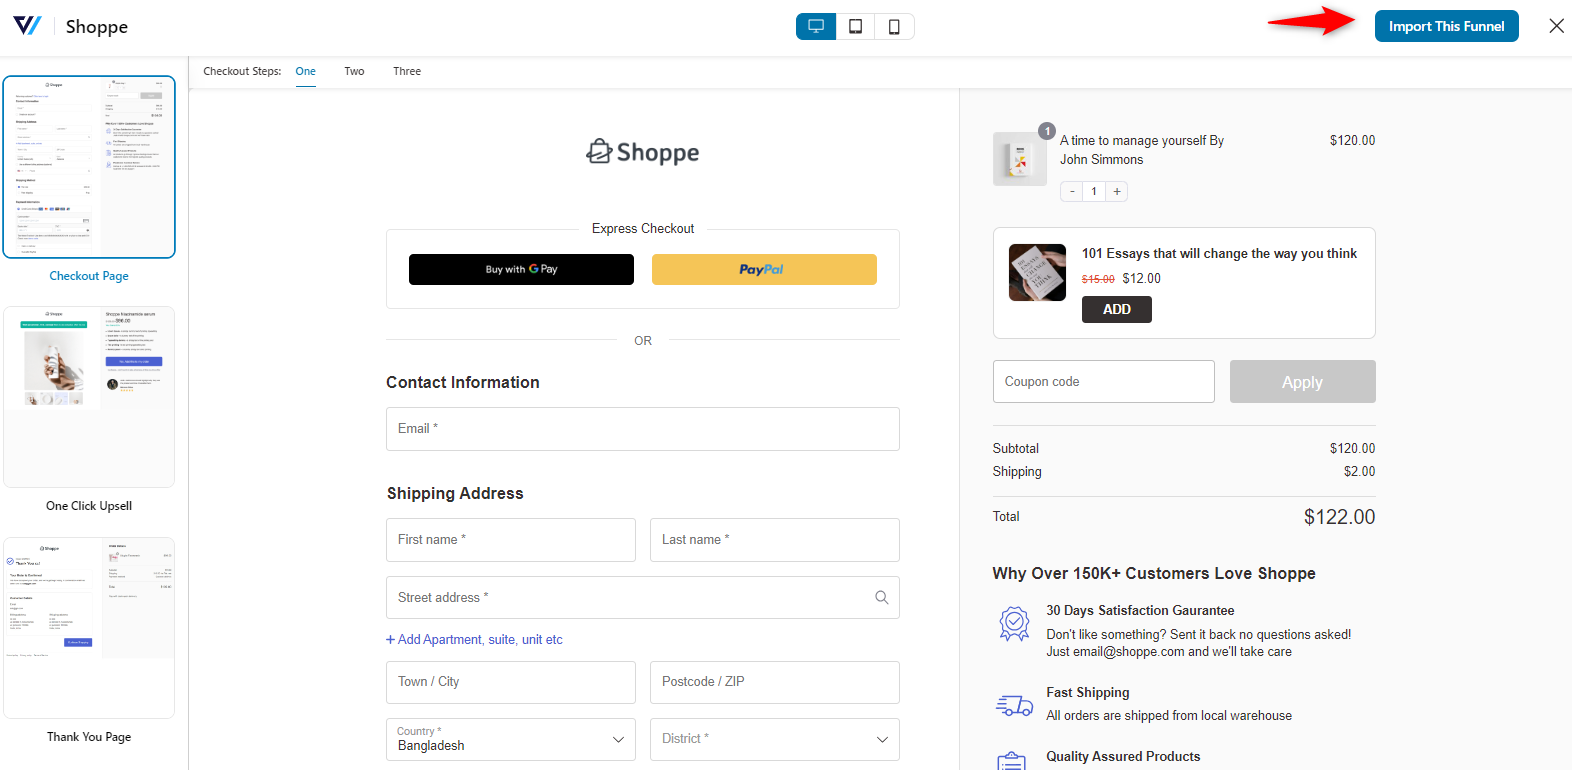Viewport: 1572px width, 770px height.
Task: Click the satisfaction guarantee badge icon
Action: 1014,623
